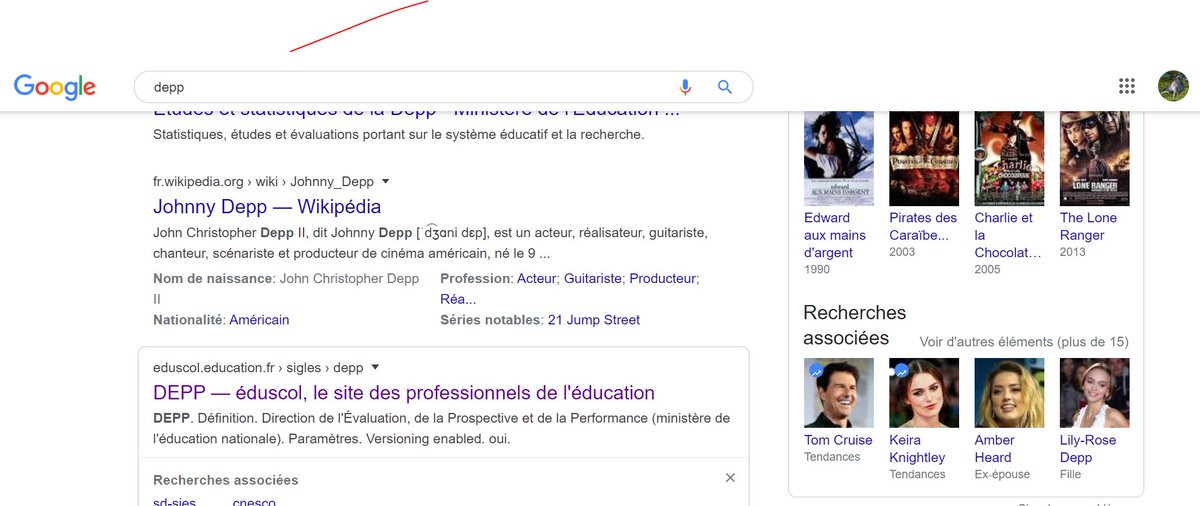Click the eduscol.education.fr breadcrumb

coord(258,367)
